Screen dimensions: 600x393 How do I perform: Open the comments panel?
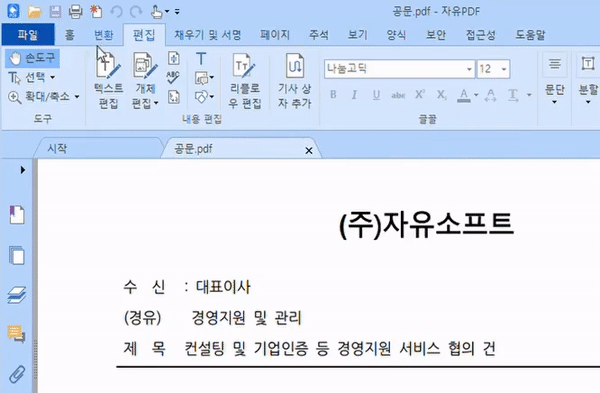coord(16,334)
